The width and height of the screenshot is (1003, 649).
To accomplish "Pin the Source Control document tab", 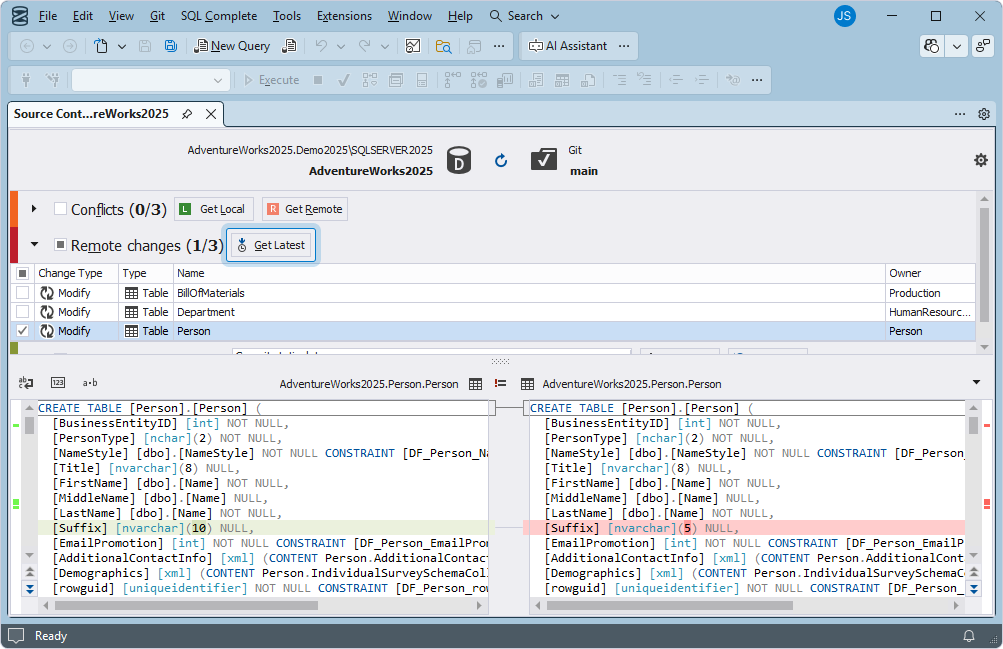I will (x=187, y=114).
